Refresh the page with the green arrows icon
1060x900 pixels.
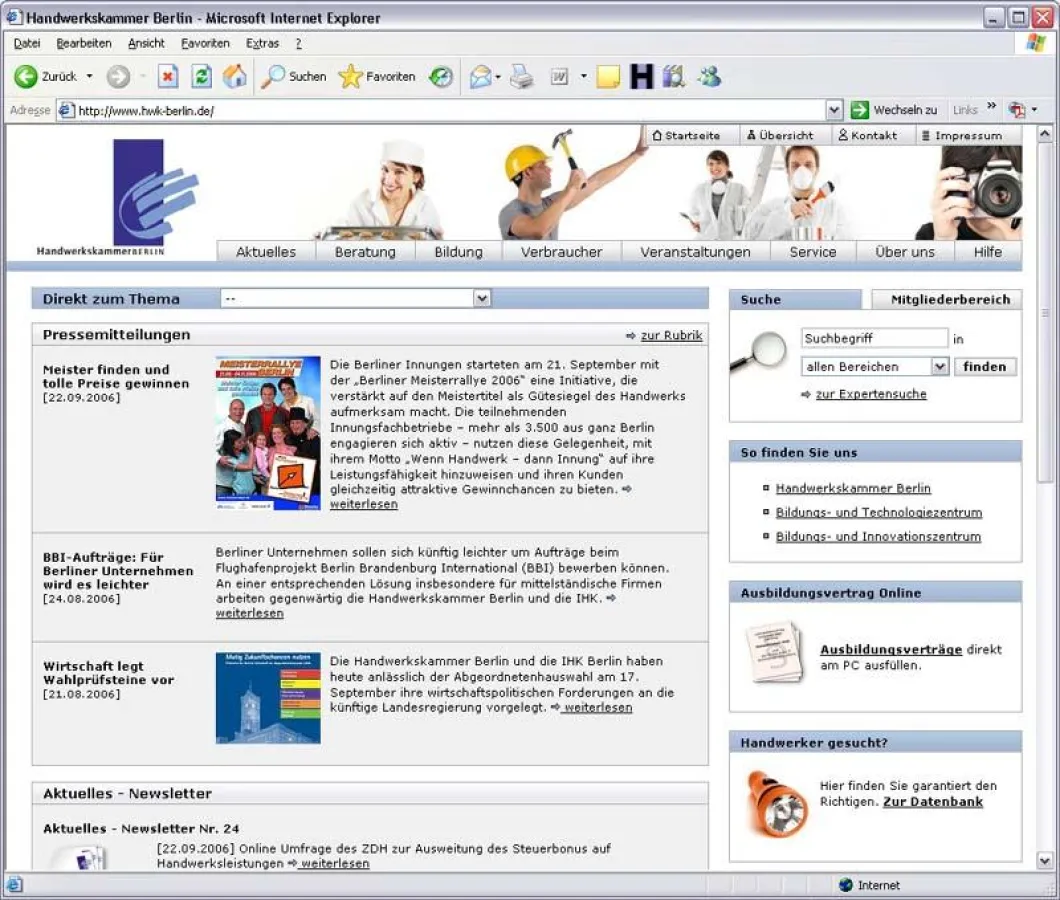click(202, 77)
